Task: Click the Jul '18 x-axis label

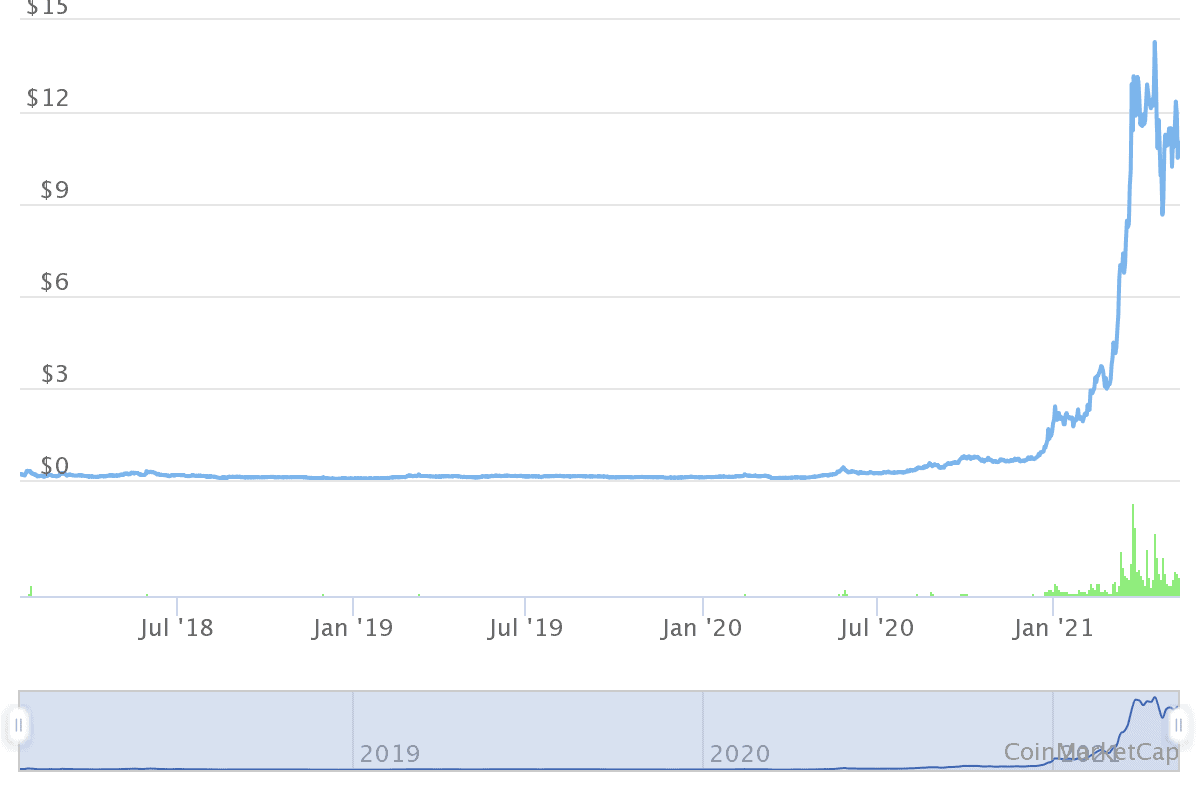Action: click(177, 628)
